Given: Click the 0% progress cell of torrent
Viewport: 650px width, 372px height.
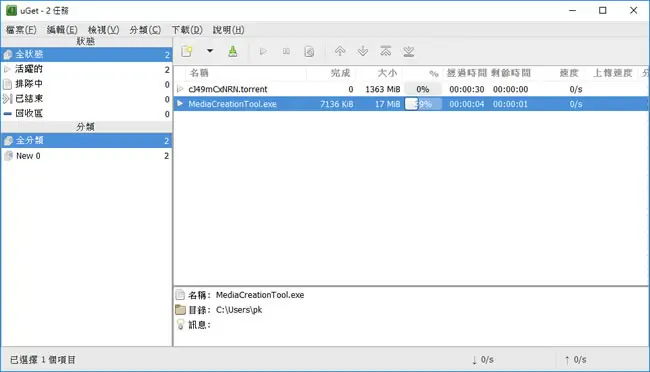Looking at the screenshot, I should click(x=423, y=89).
